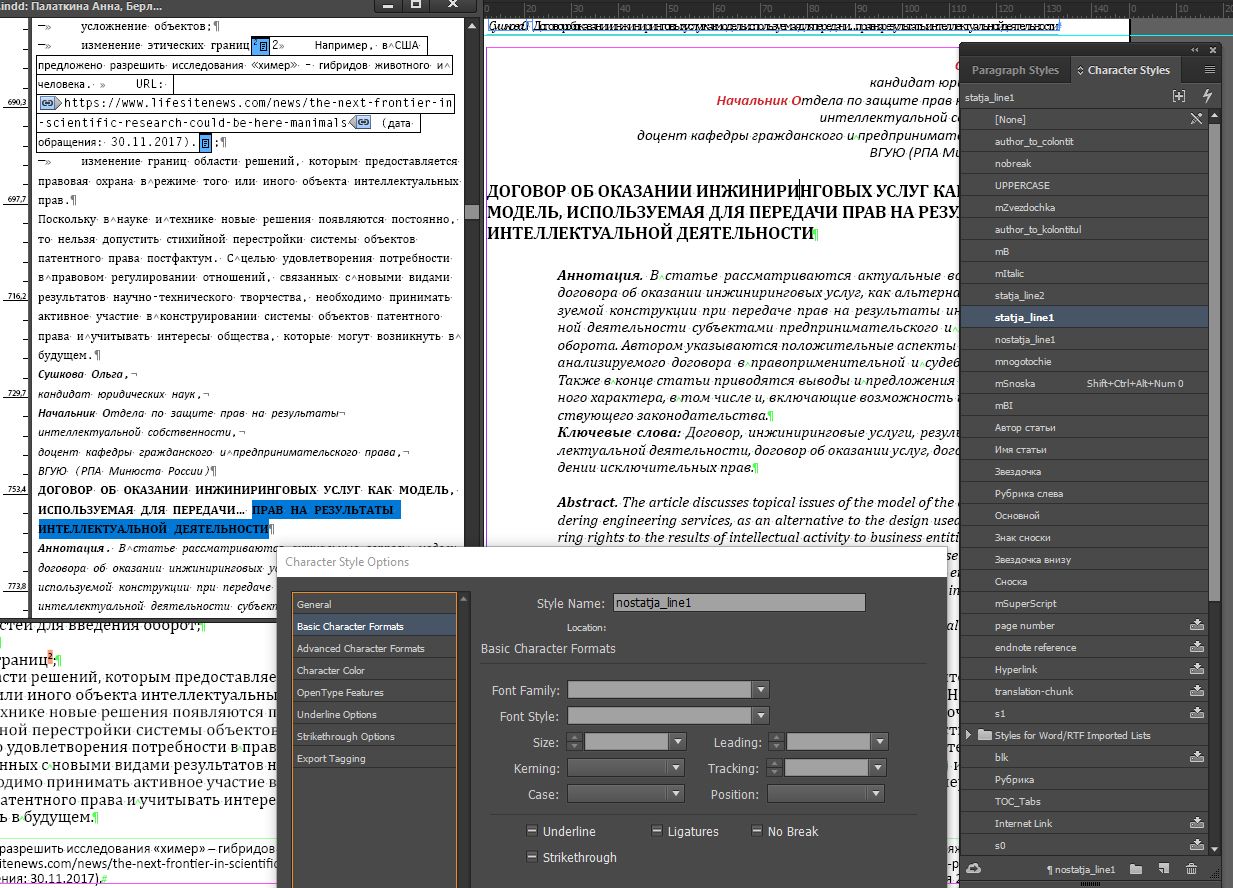Click the imported icon beside Internet Link

pos(1196,823)
